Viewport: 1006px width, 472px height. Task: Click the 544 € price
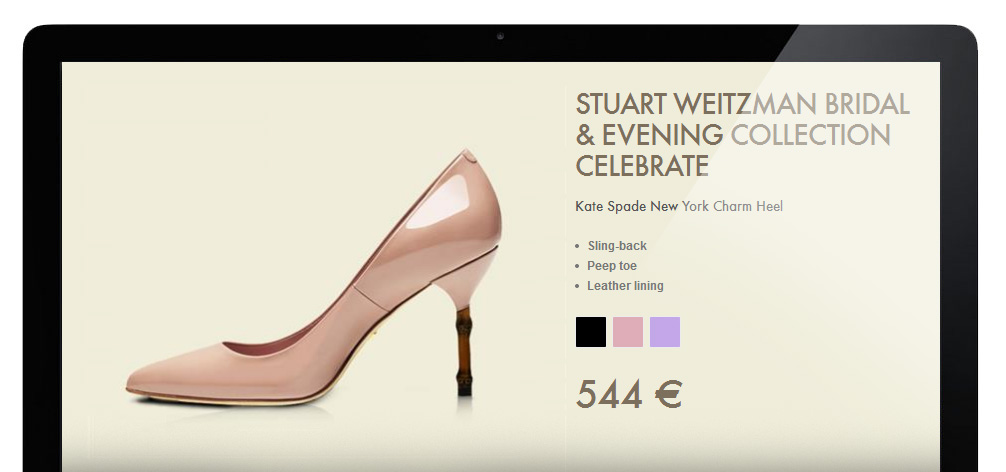click(629, 394)
